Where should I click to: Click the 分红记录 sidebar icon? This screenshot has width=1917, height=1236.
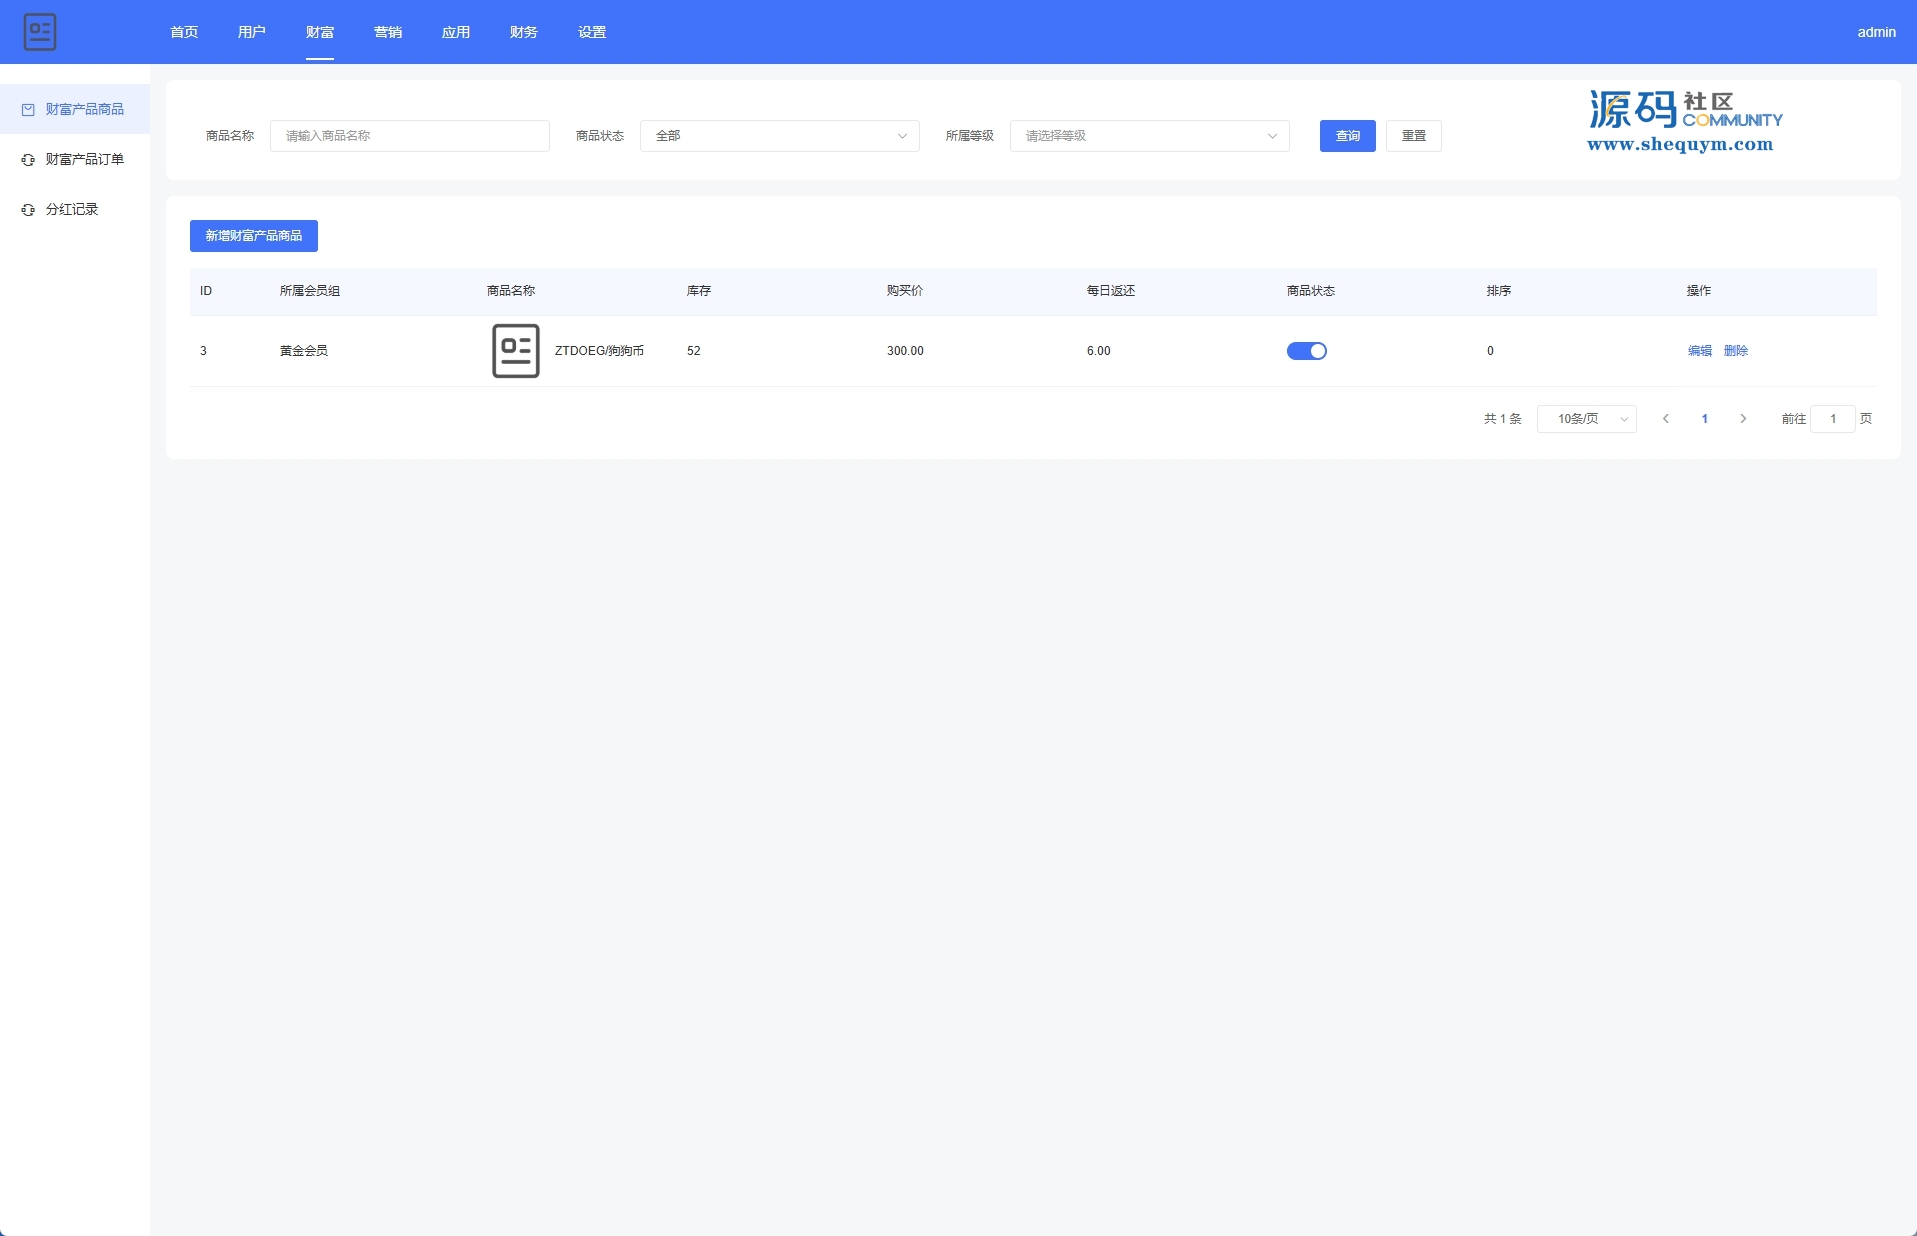pos(28,210)
